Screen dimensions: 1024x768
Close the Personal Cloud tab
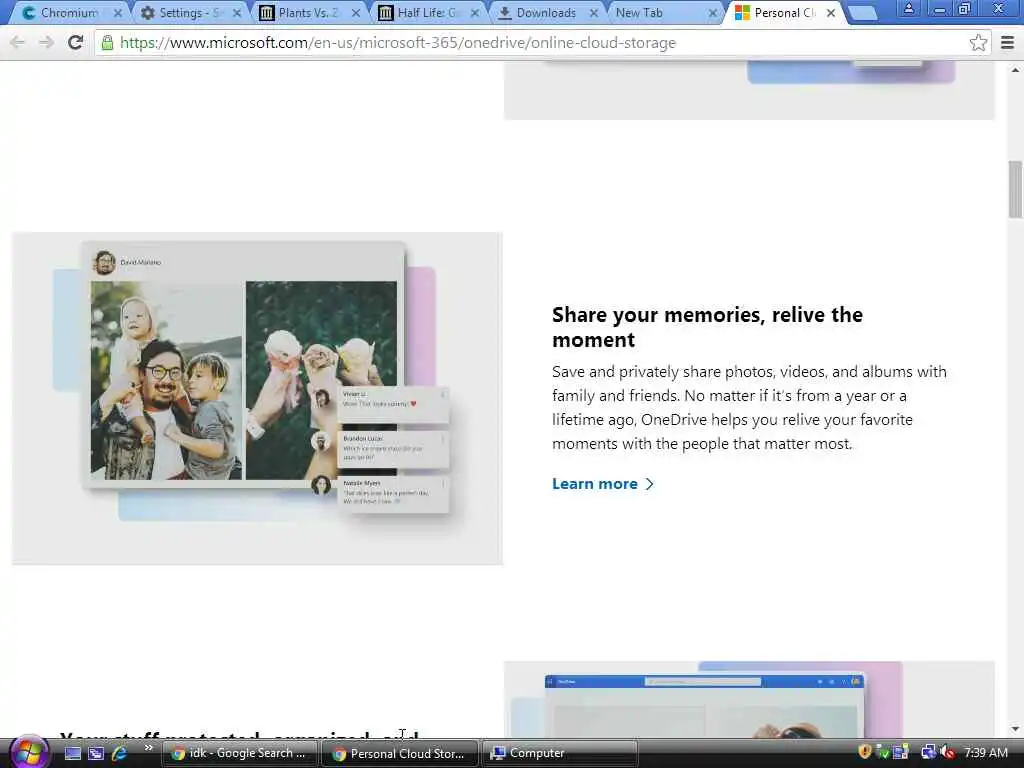point(831,12)
